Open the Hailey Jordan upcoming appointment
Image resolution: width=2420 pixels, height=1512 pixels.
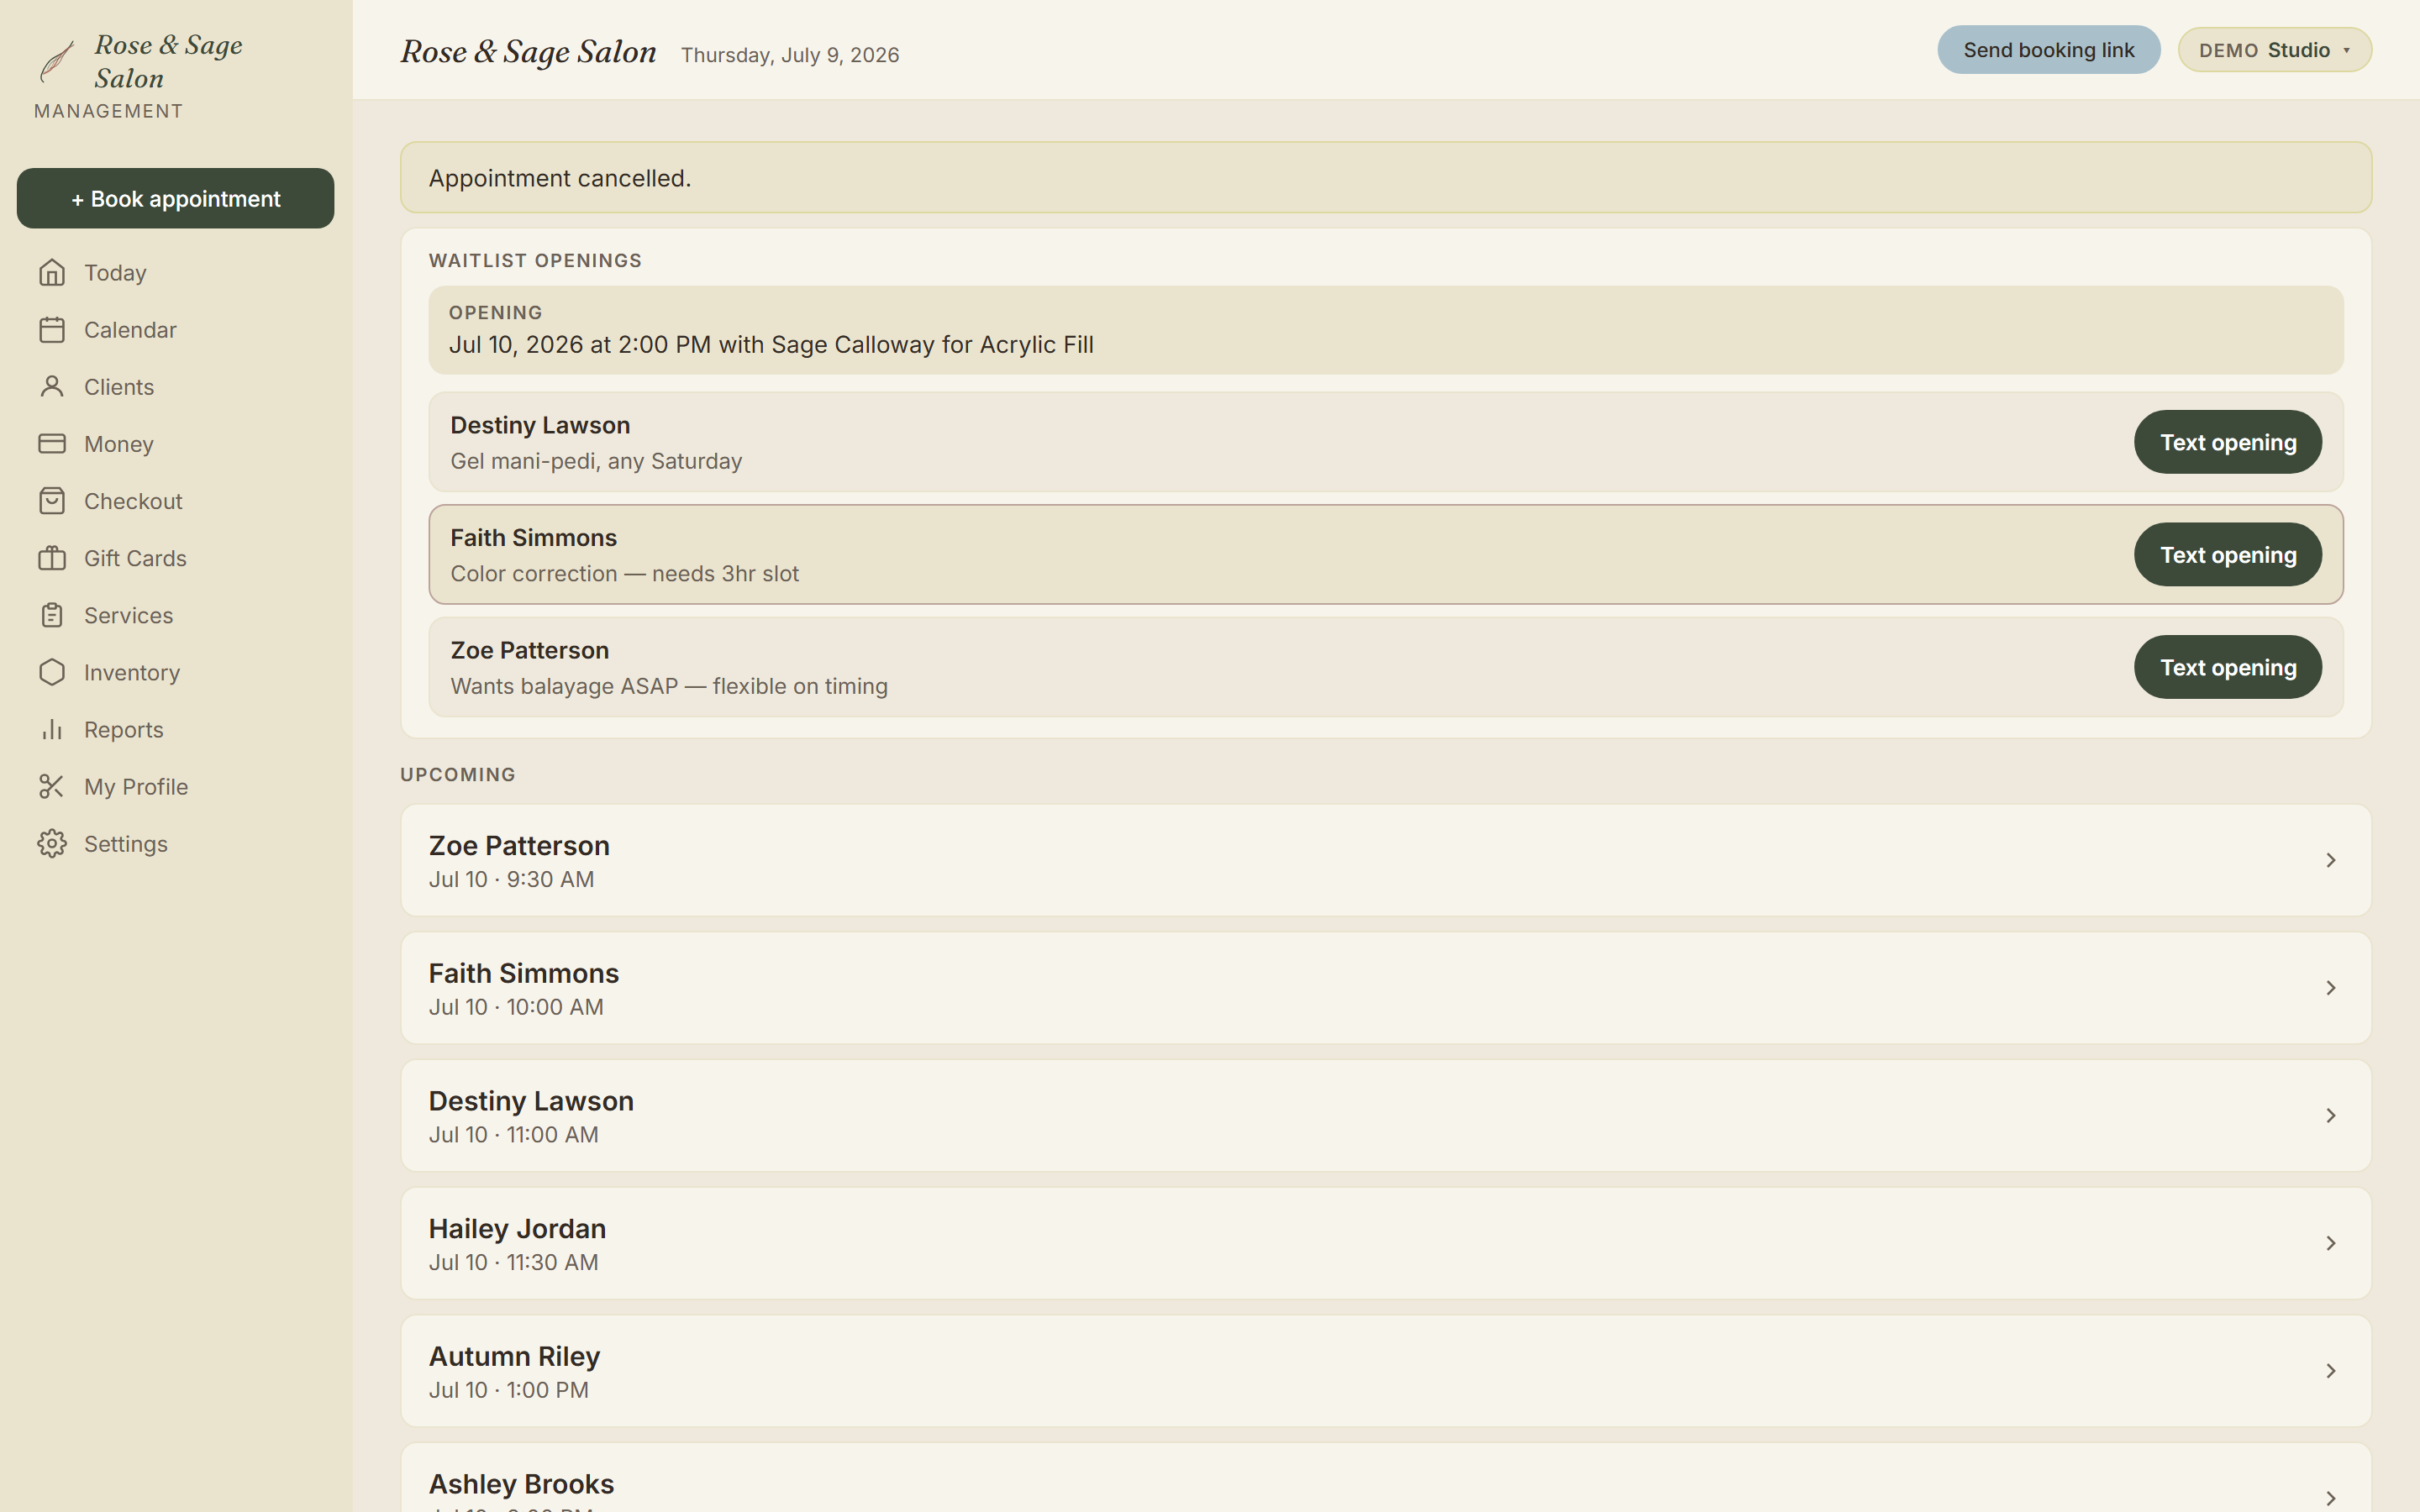[x=1386, y=1243]
